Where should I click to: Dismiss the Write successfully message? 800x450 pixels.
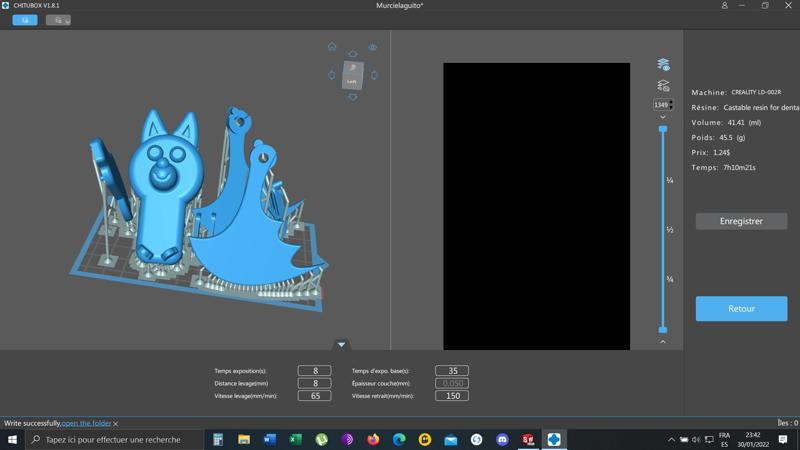(x=116, y=423)
